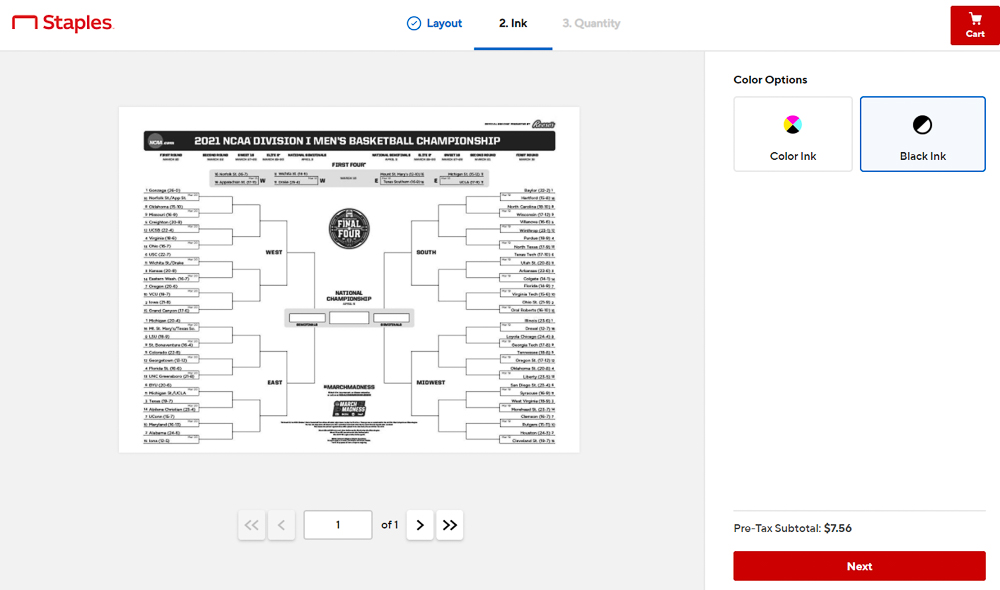Click the red Next button
1000x590 pixels.
(x=859, y=566)
